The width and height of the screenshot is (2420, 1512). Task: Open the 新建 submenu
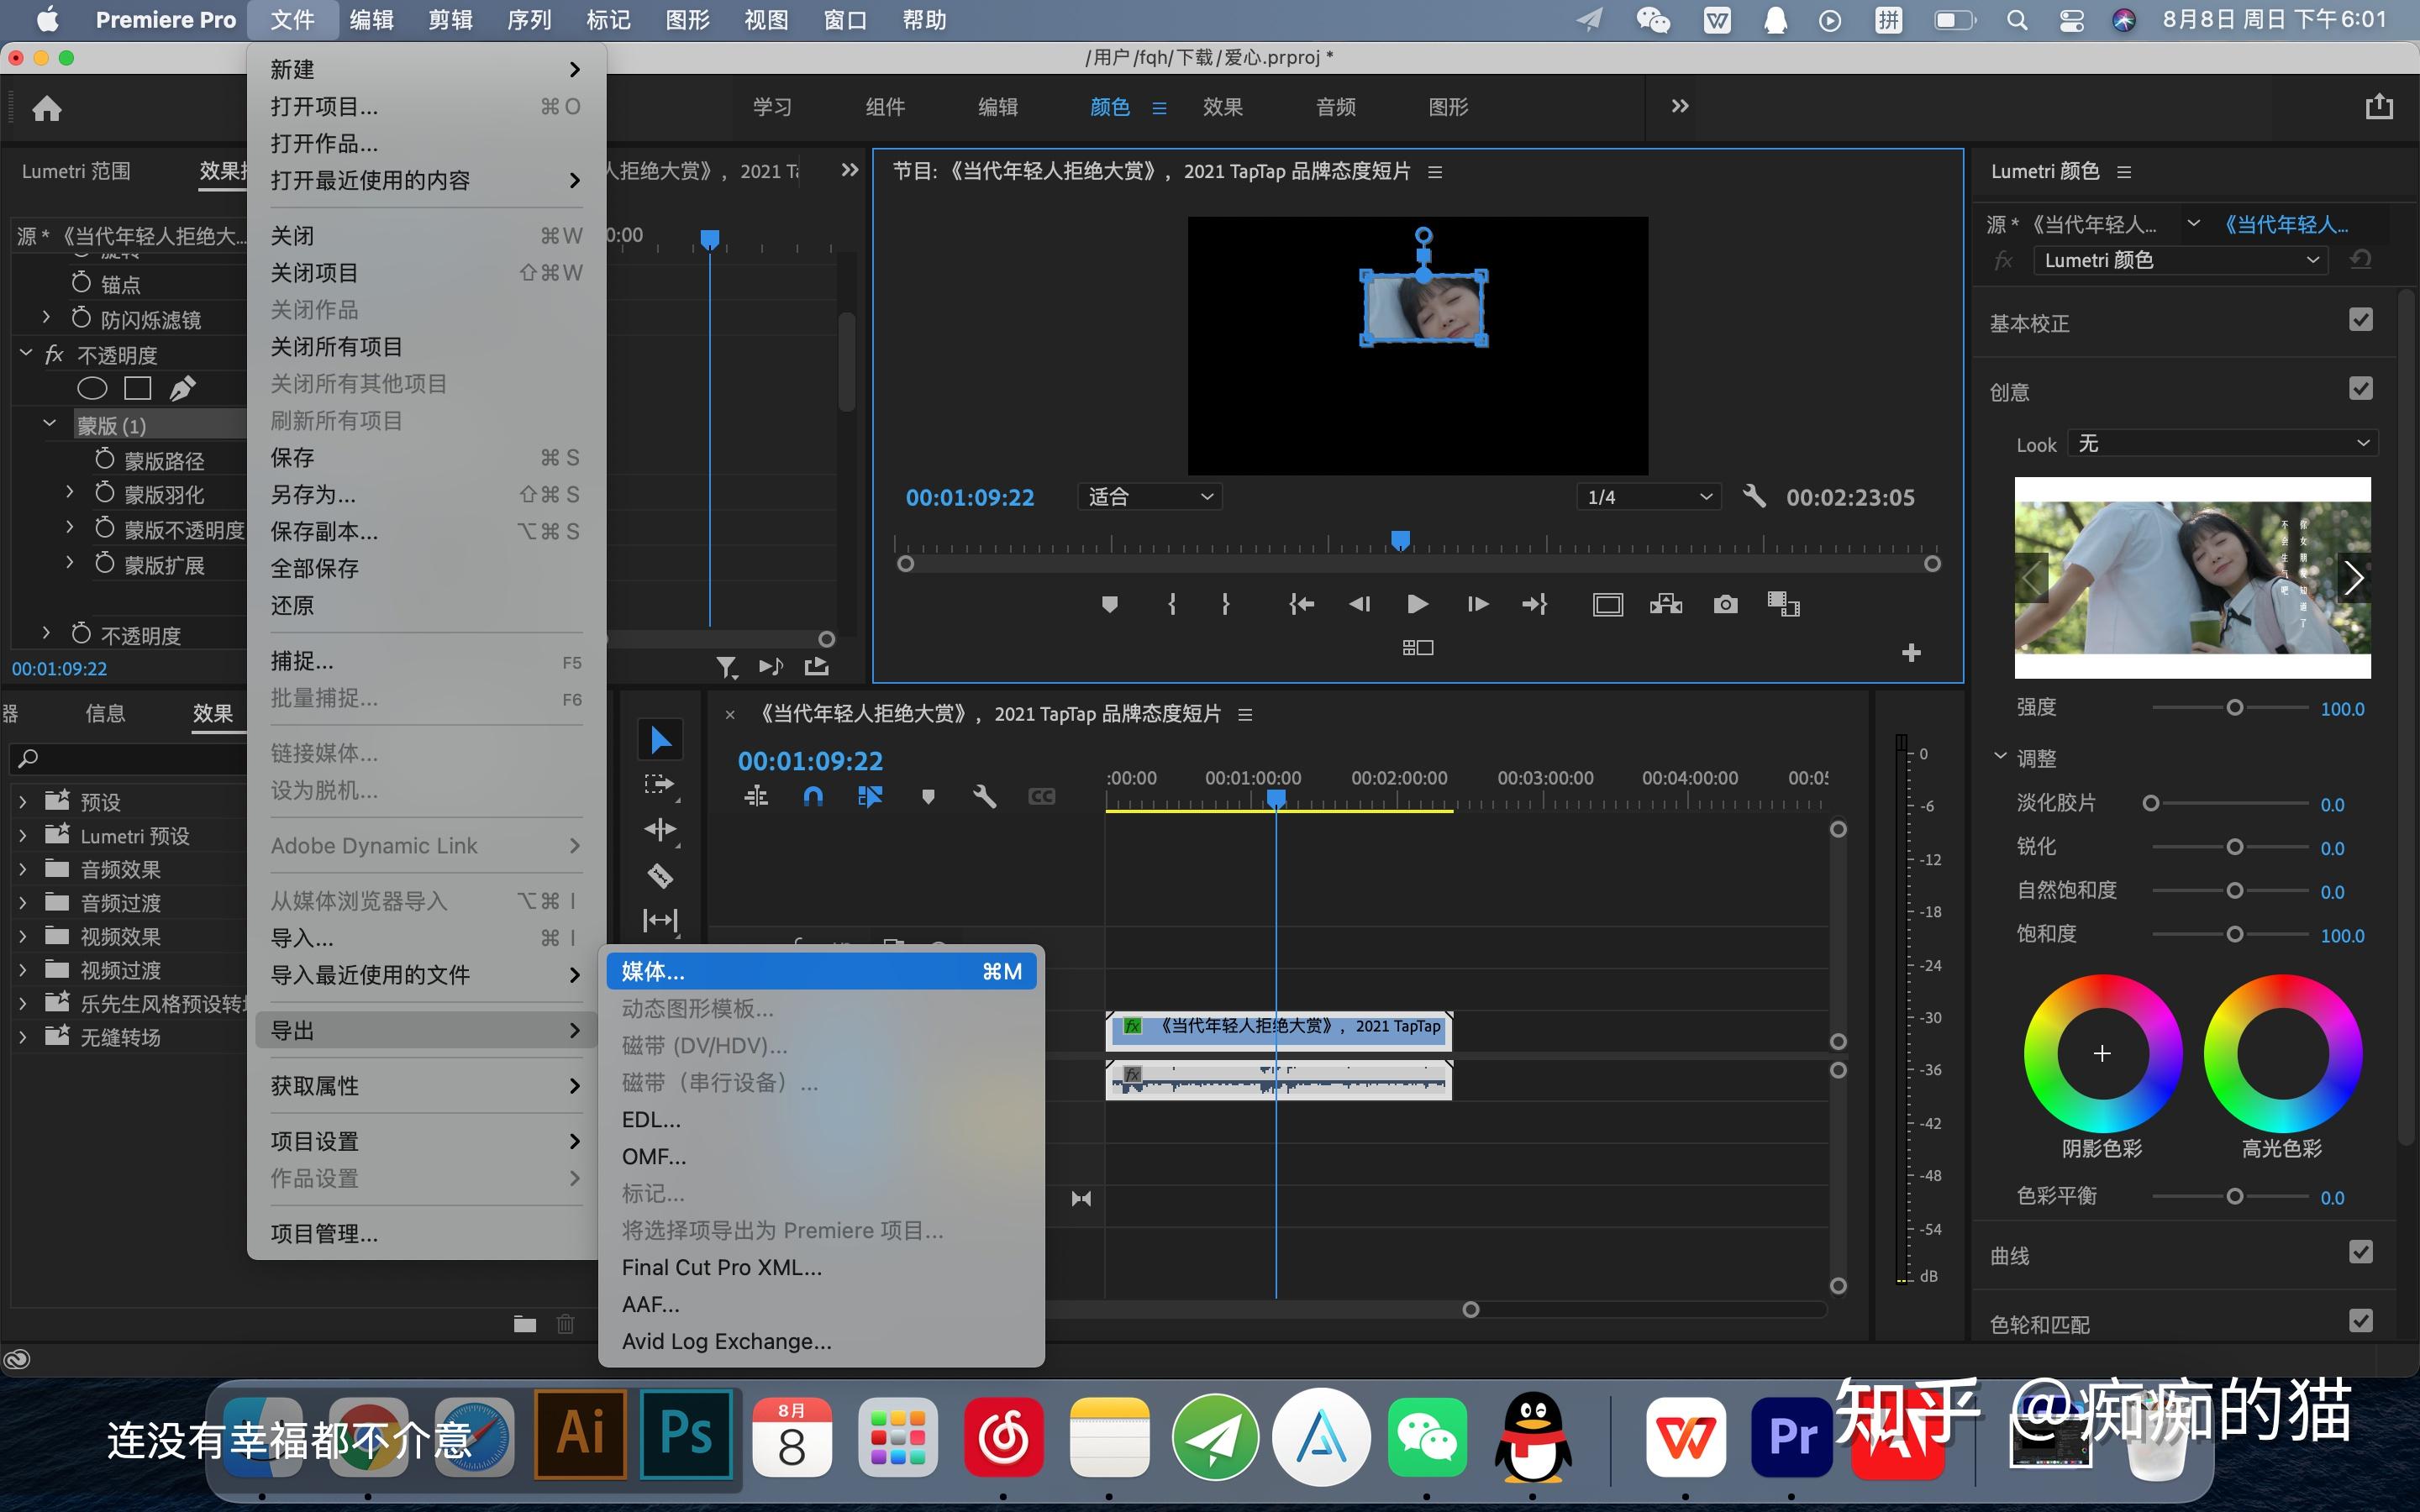(x=425, y=70)
